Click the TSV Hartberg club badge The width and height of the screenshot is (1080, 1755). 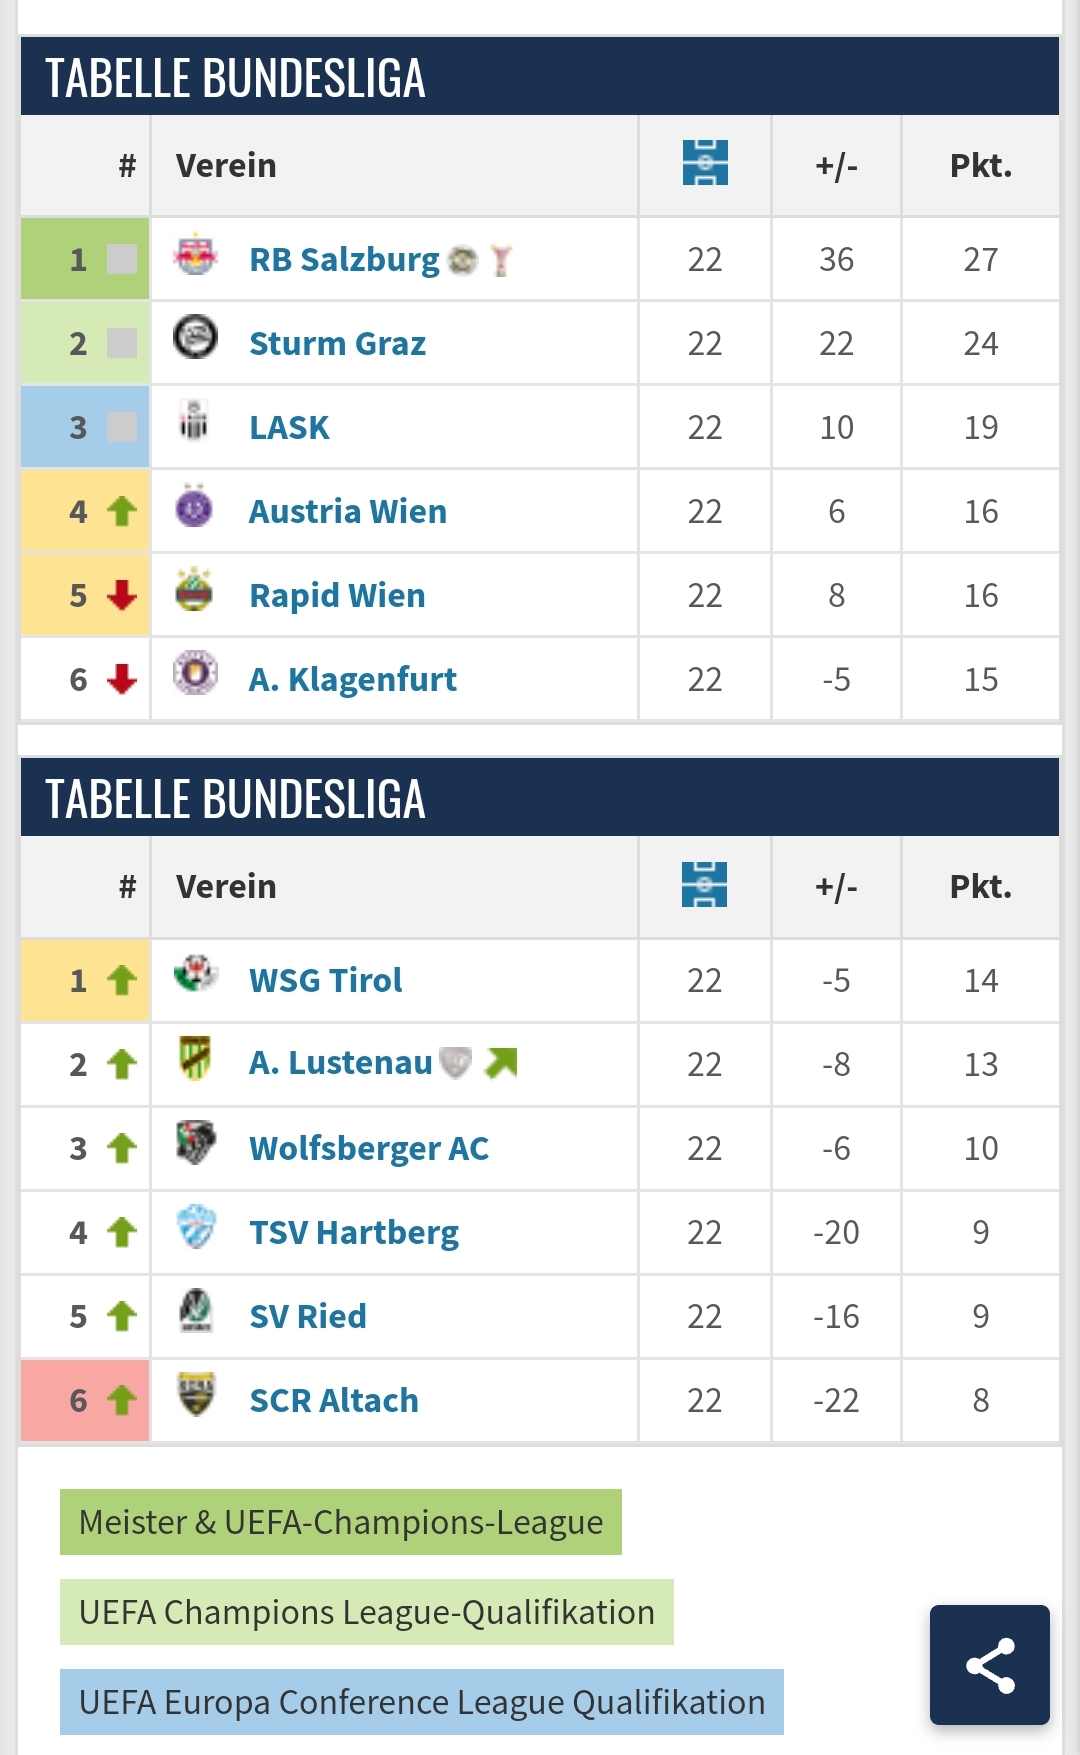(x=195, y=1227)
